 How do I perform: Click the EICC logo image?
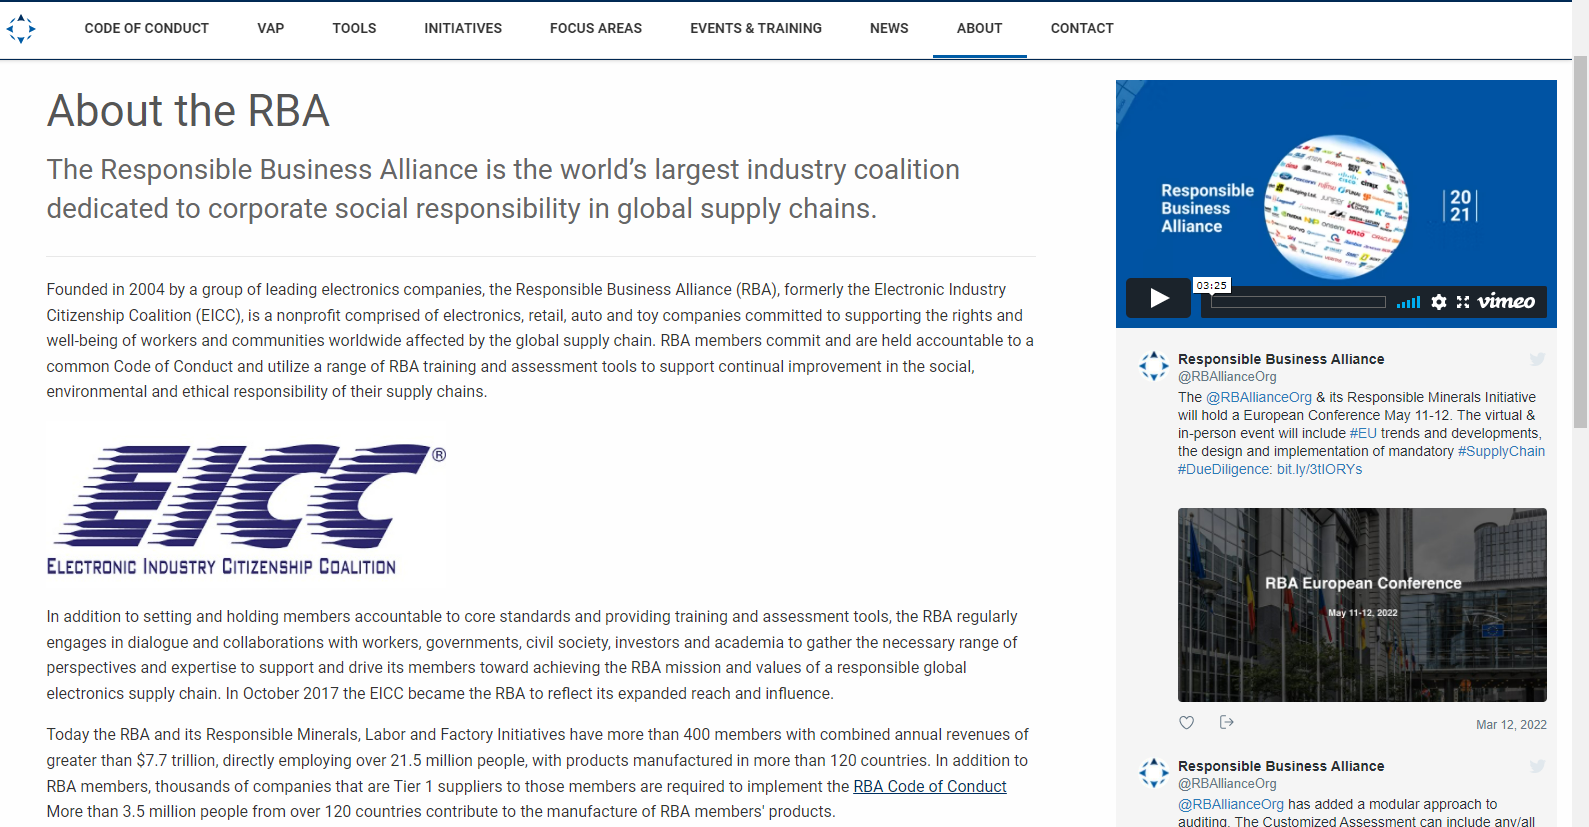pos(246,509)
